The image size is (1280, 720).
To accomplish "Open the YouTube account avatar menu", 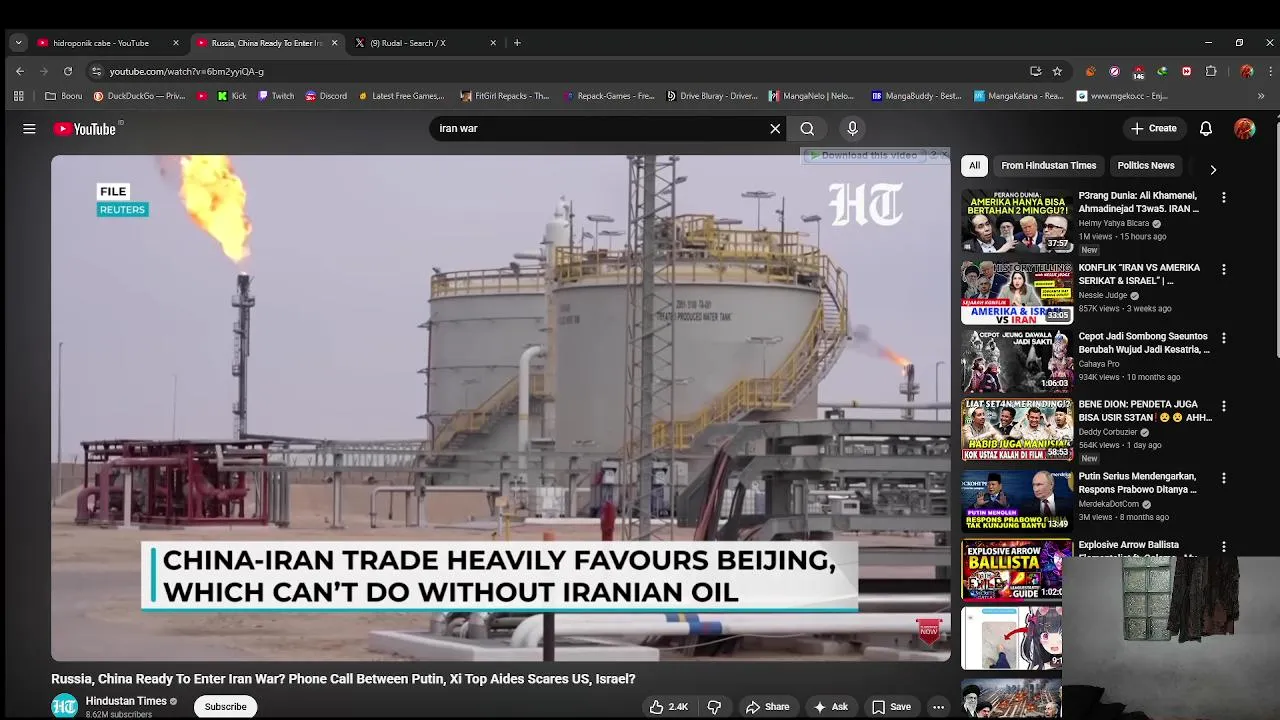I will pos(1245,128).
